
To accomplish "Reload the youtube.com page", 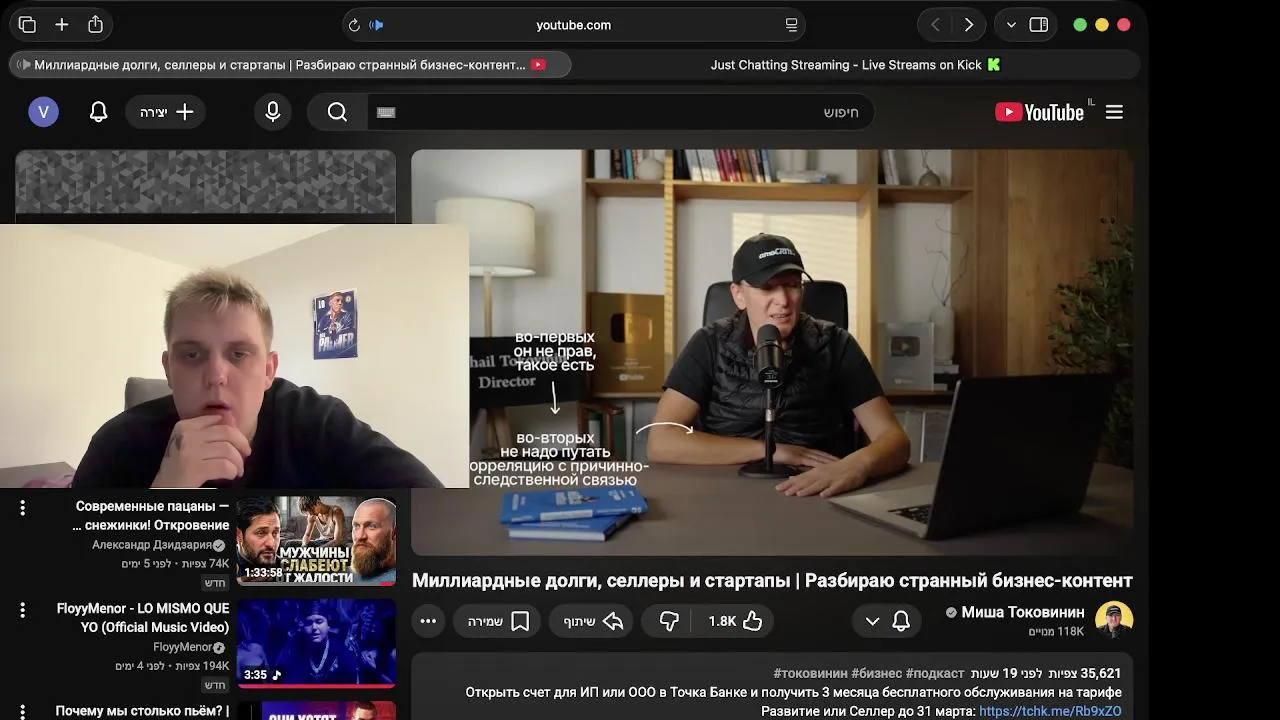I will [354, 25].
